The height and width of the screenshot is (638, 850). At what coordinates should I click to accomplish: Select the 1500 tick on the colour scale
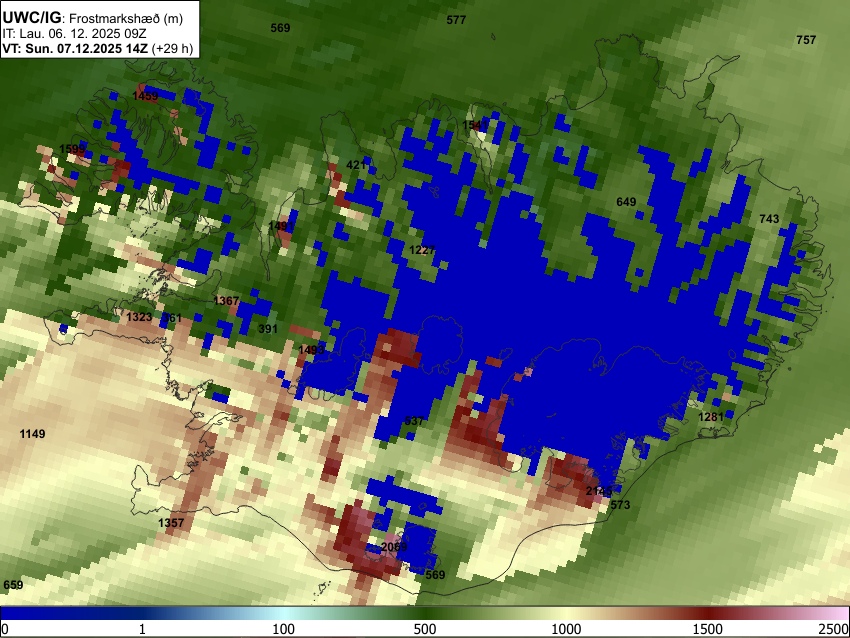point(708,629)
